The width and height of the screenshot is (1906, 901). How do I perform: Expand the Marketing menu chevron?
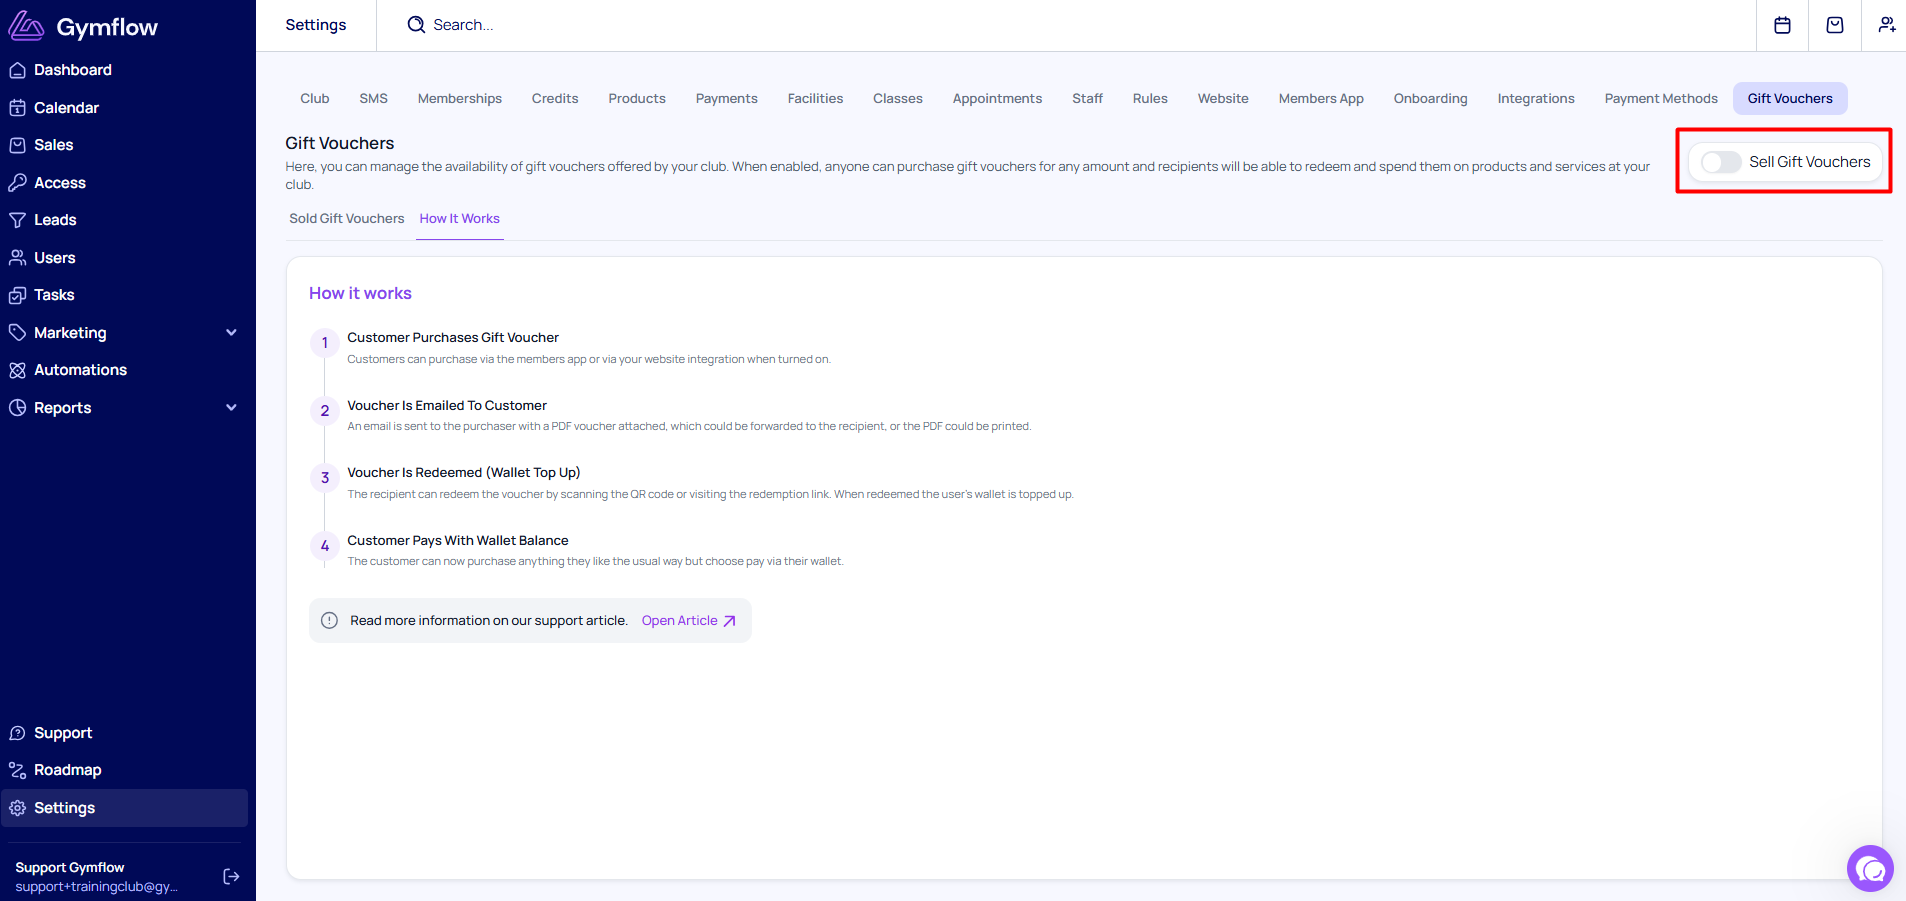[231, 333]
